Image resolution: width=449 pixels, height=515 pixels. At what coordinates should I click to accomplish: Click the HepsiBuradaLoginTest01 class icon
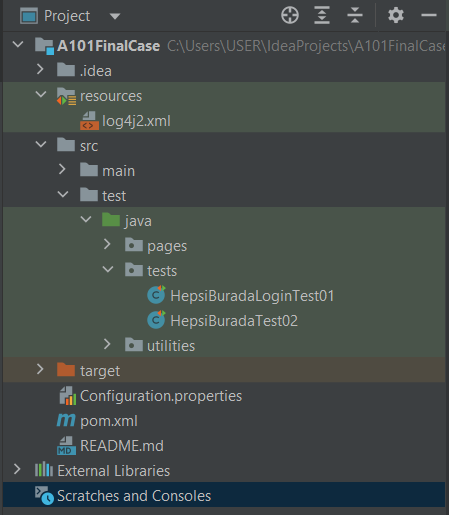pyautogui.click(x=156, y=295)
